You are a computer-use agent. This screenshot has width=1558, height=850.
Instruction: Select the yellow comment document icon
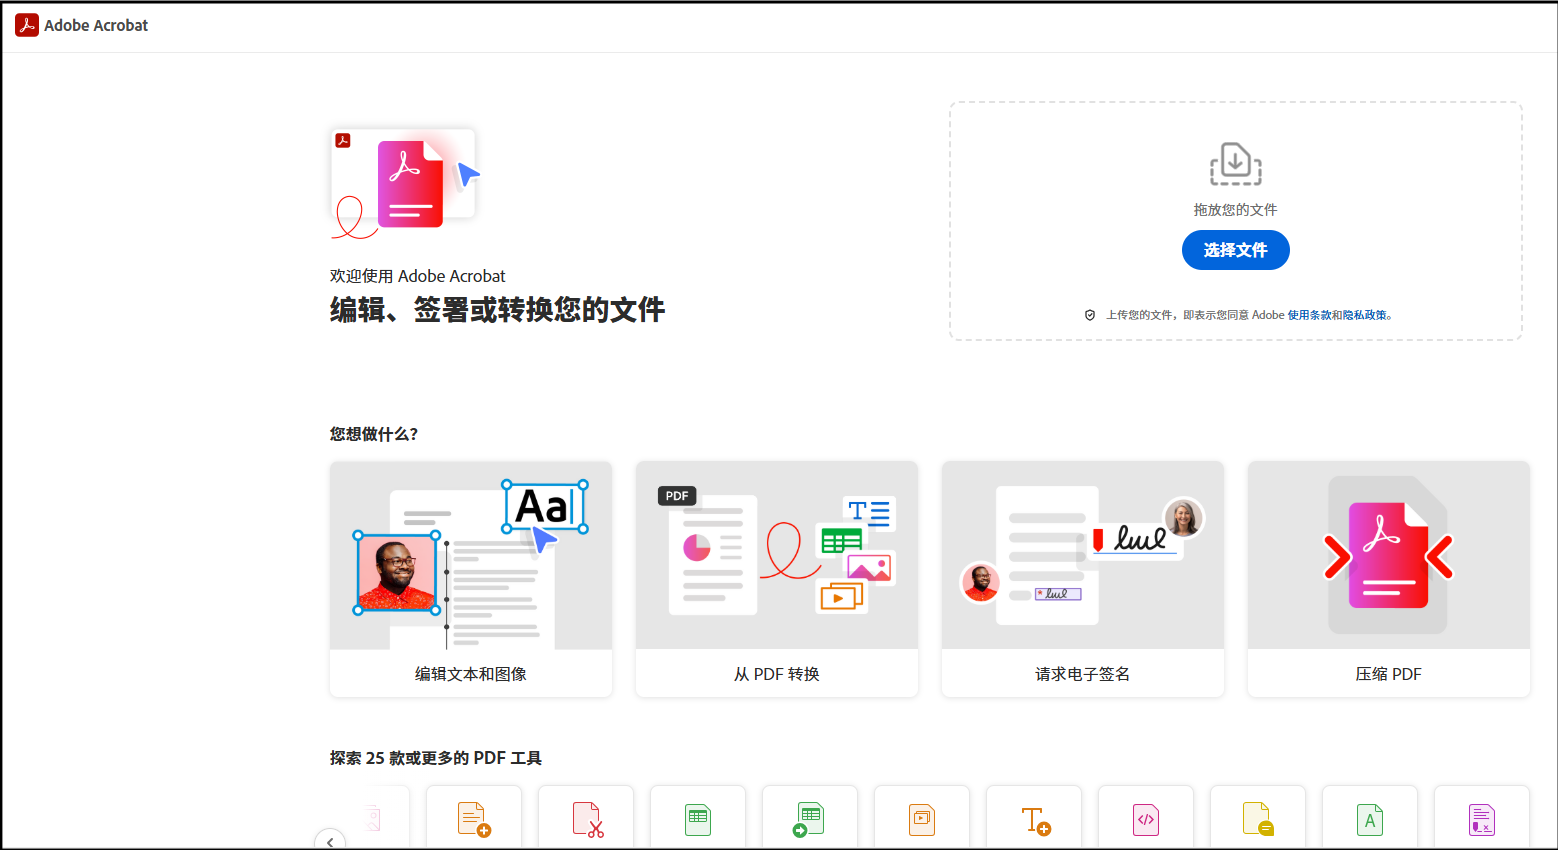tap(1258, 819)
